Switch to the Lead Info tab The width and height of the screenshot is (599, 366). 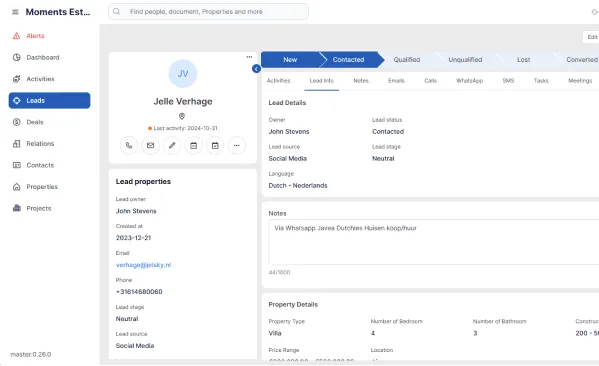click(x=322, y=81)
